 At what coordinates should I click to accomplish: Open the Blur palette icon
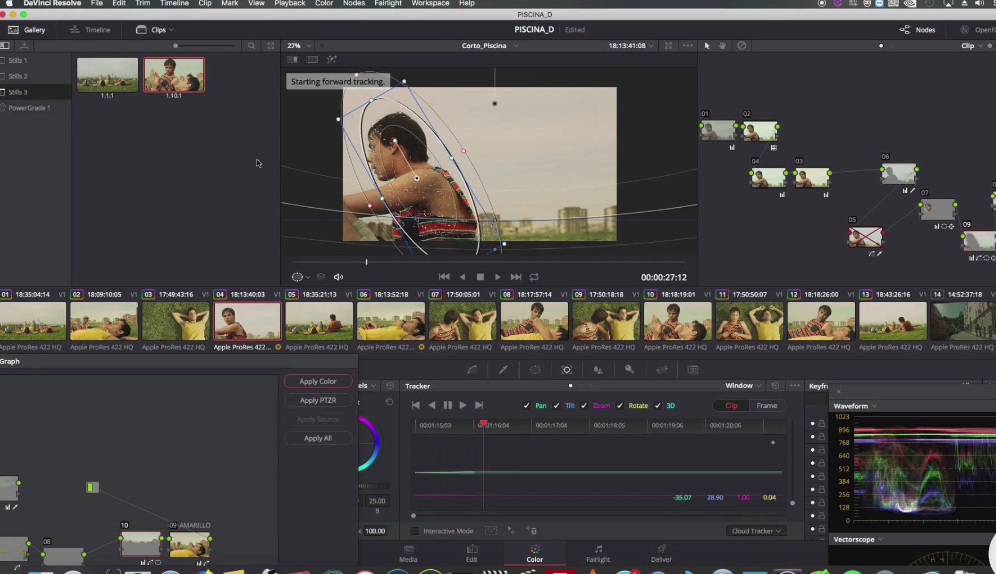point(598,369)
